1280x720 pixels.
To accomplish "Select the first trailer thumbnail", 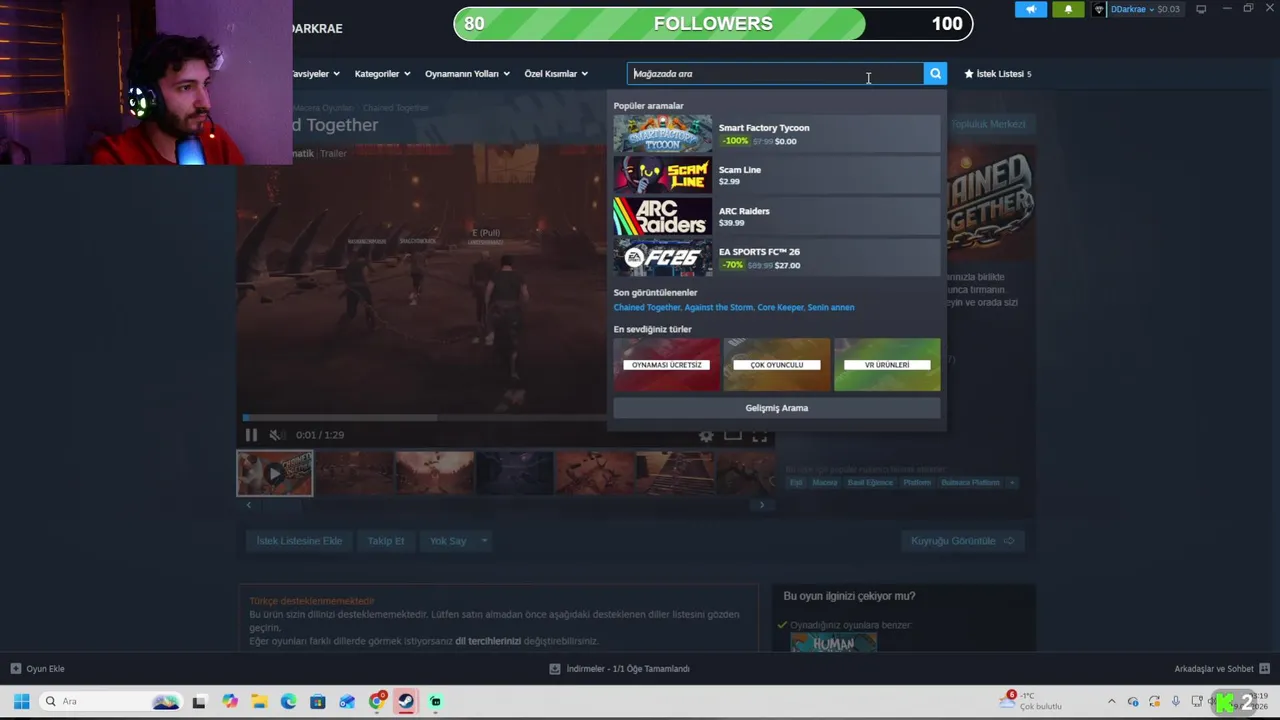I will (274, 473).
